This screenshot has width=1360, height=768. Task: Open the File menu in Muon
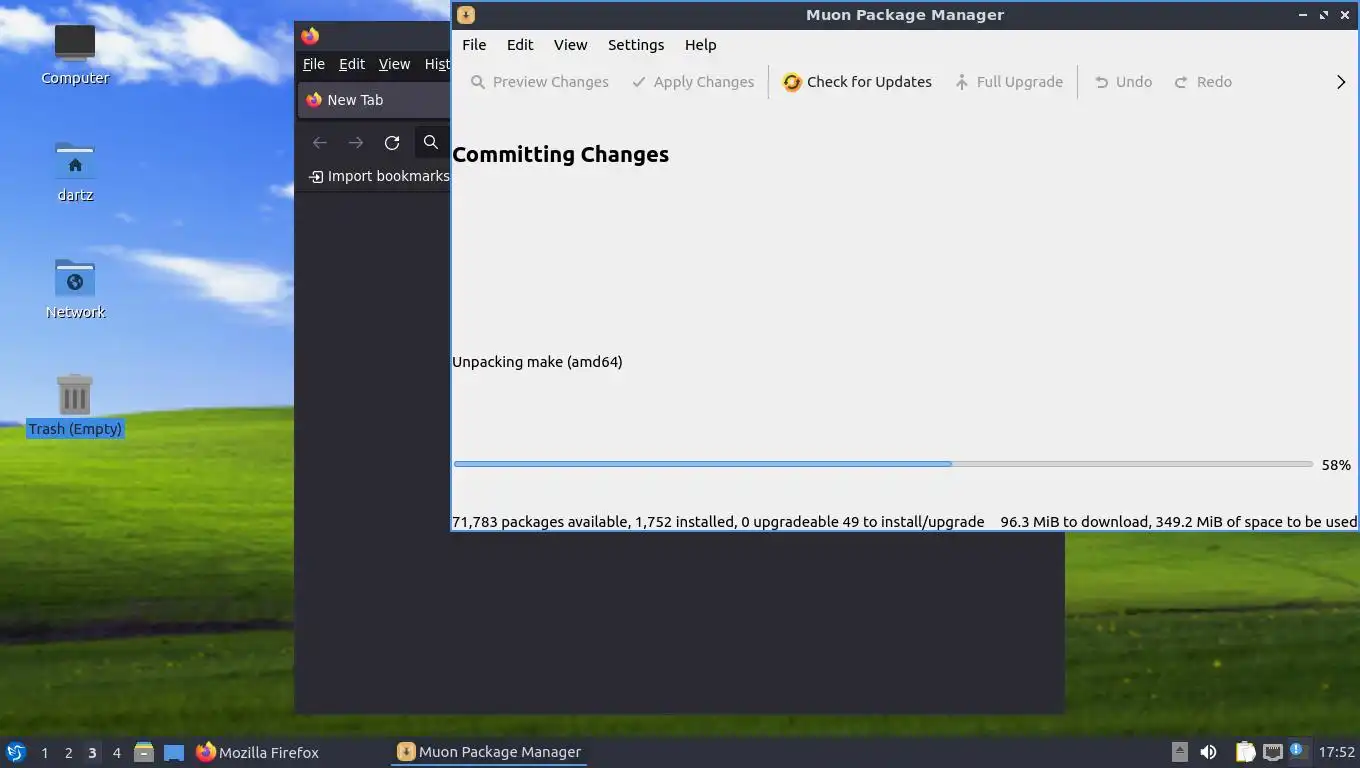click(474, 45)
